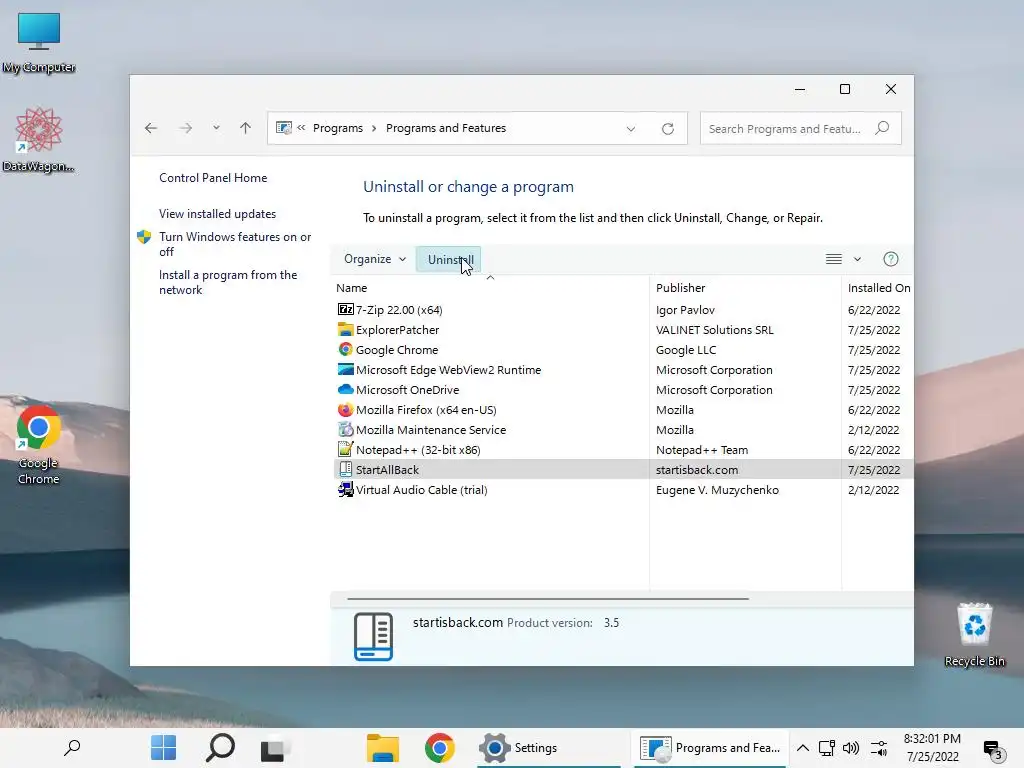Switch to Programs and Features taskbar item
The height and width of the screenshot is (768, 1024).
pyautogui.click(x=710, y=748)
